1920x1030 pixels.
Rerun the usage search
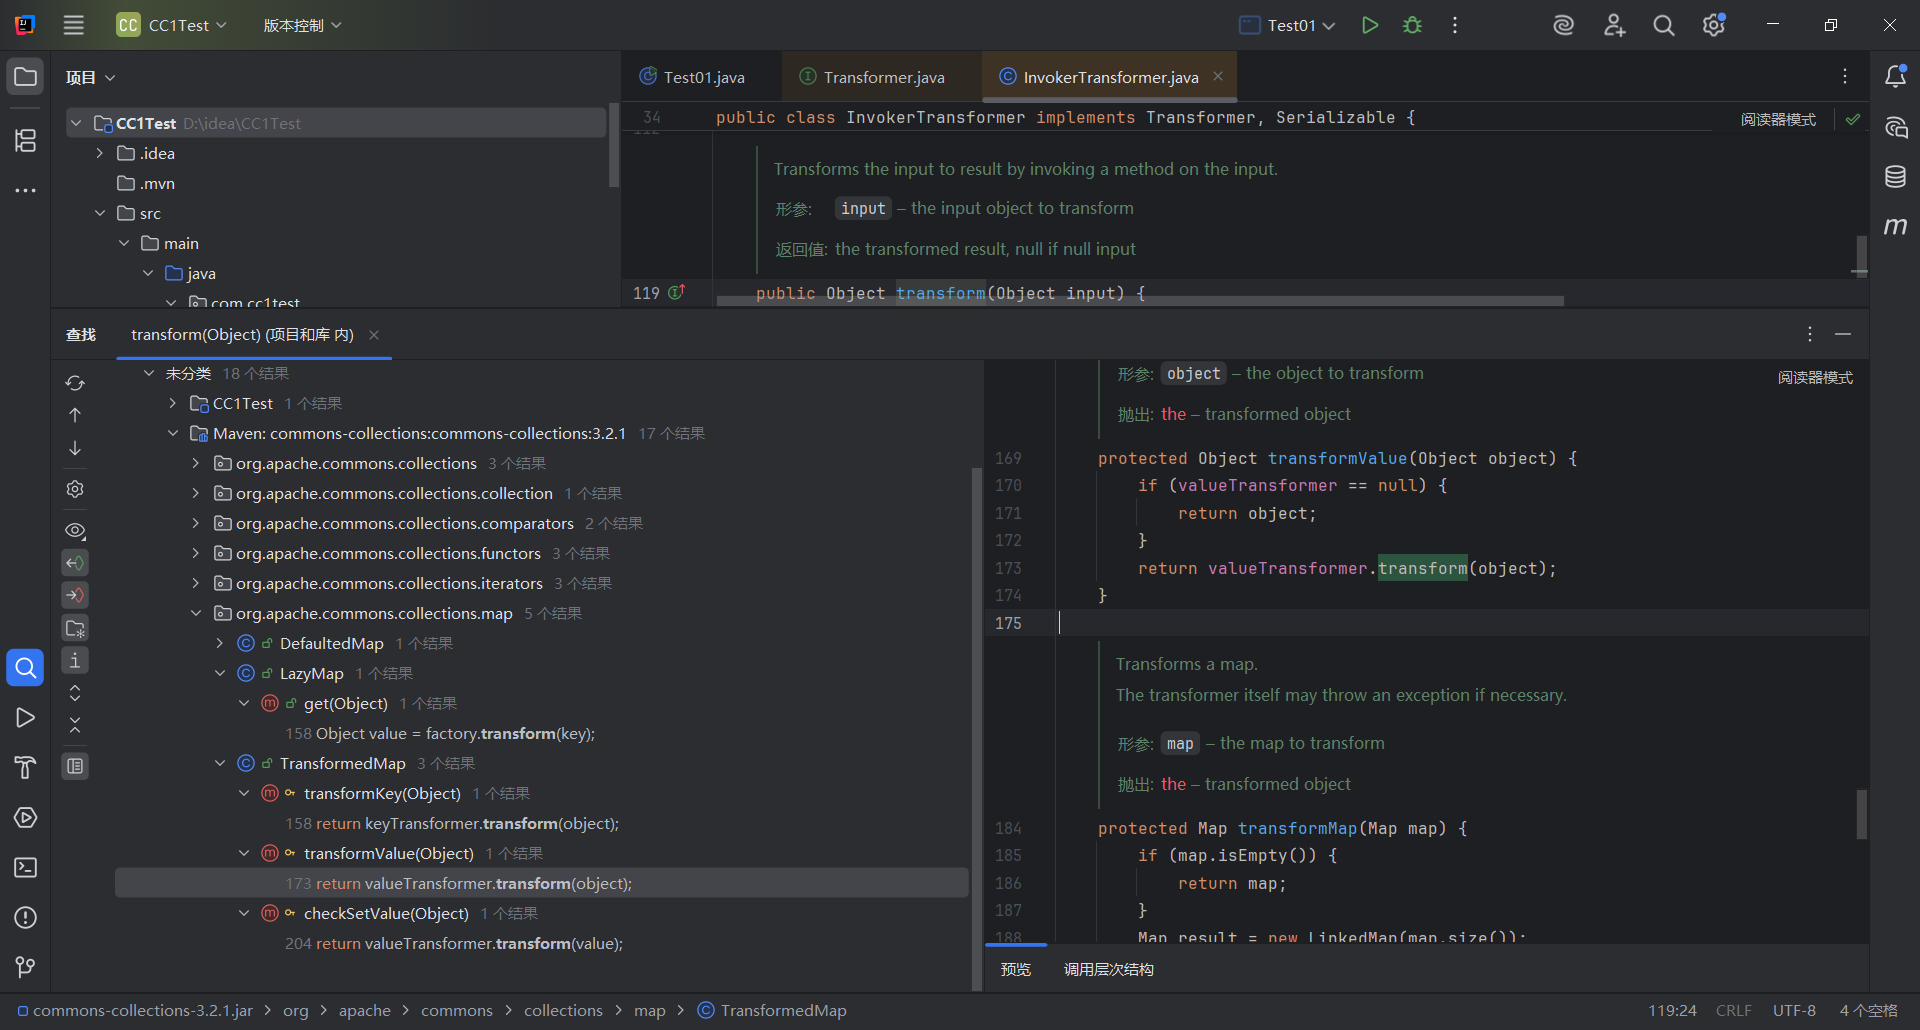coord(75,383)
